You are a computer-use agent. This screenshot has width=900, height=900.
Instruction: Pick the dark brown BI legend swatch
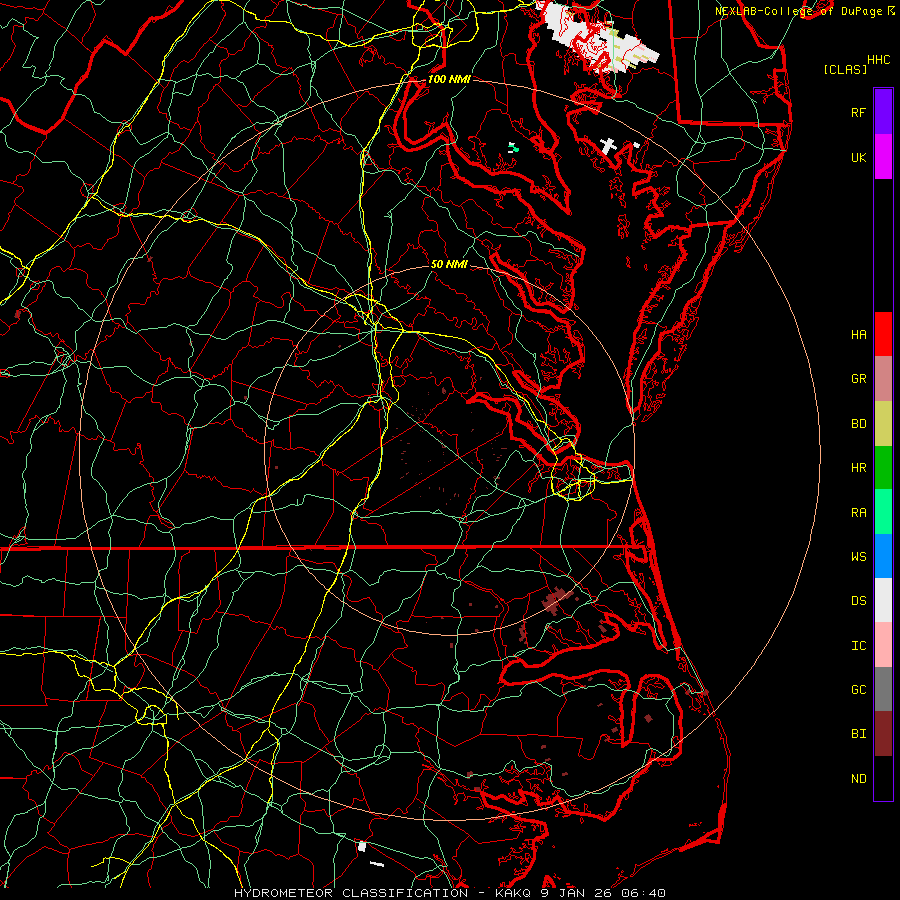883,734
